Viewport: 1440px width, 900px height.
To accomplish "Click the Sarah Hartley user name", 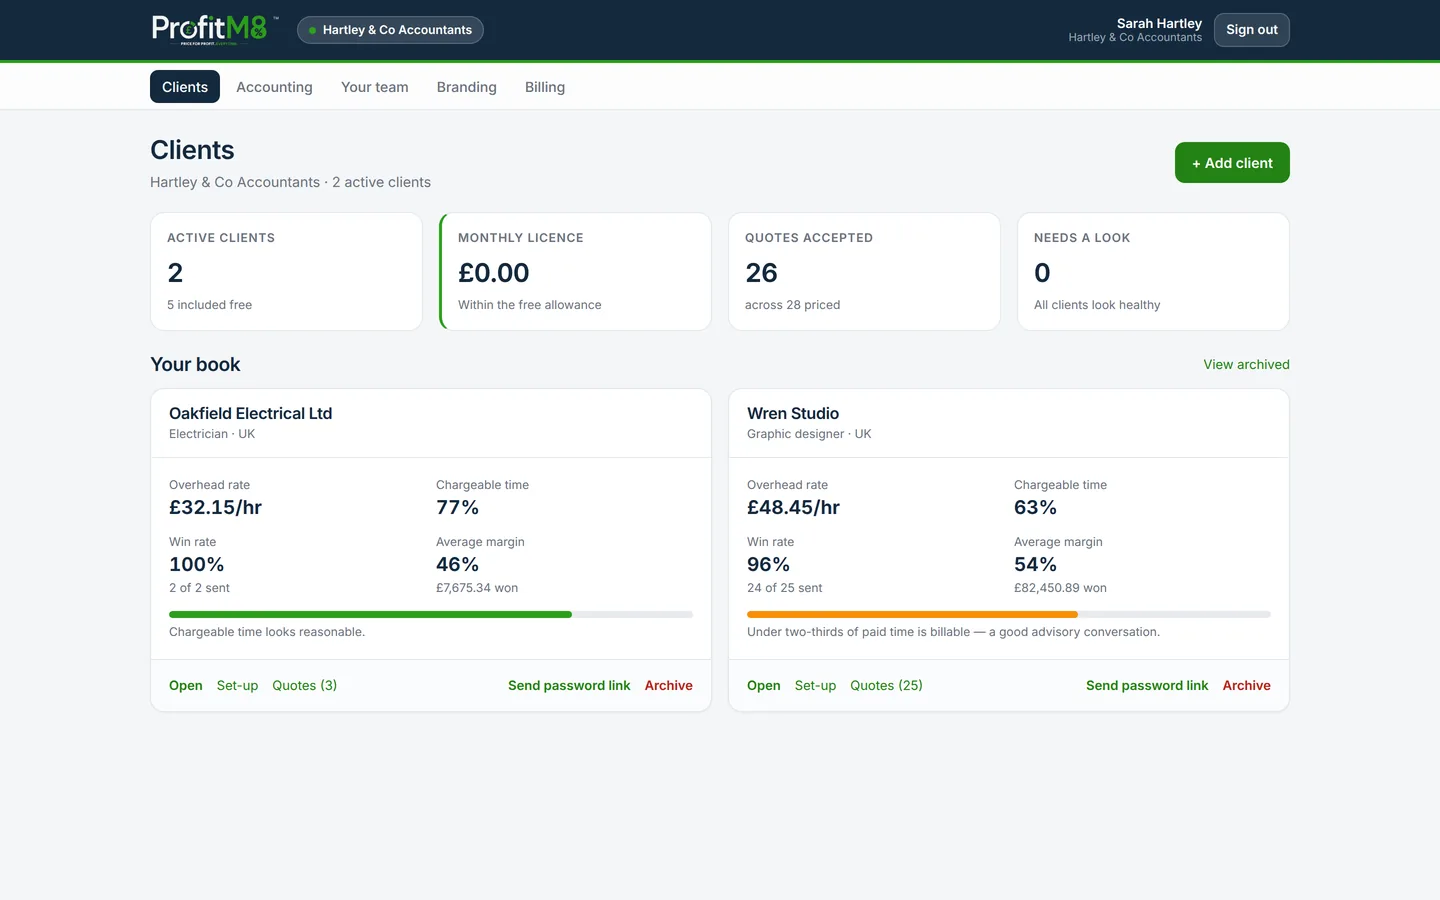I will 1159,23.
